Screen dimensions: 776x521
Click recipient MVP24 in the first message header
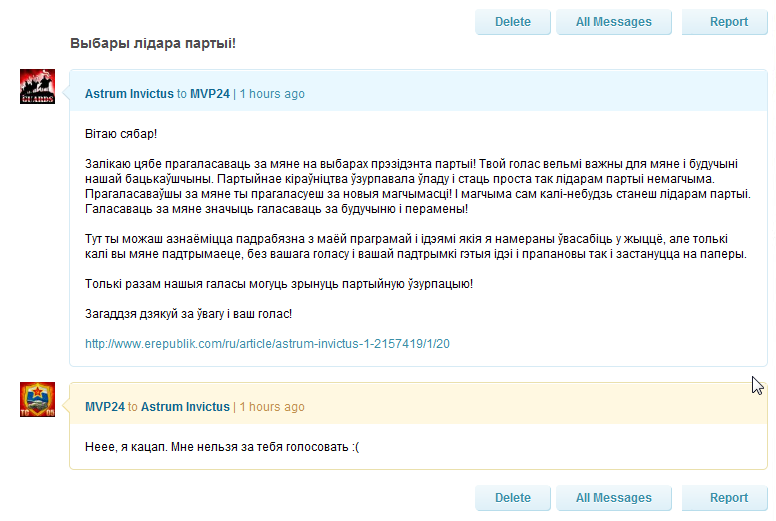point(210,94)
